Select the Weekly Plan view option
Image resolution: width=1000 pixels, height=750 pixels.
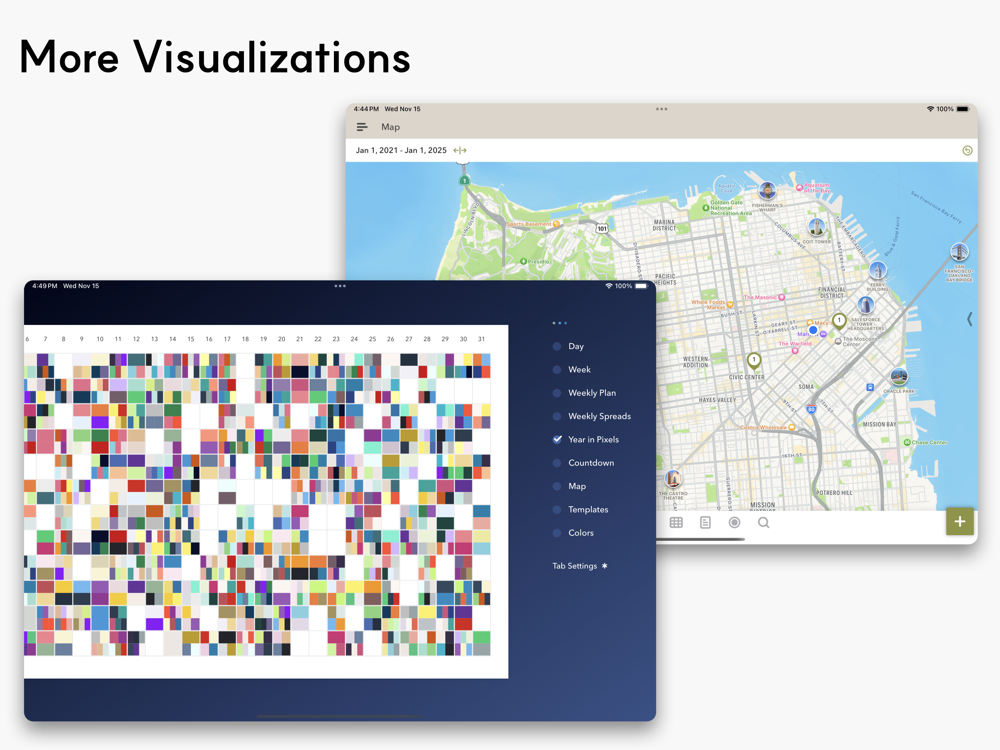click(x=584, y=393)
